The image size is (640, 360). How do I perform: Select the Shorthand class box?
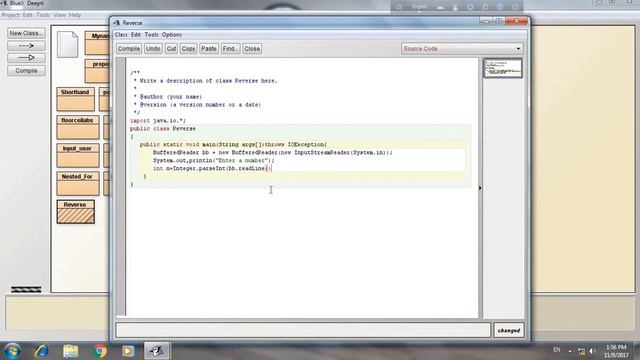tap(76, 99)
